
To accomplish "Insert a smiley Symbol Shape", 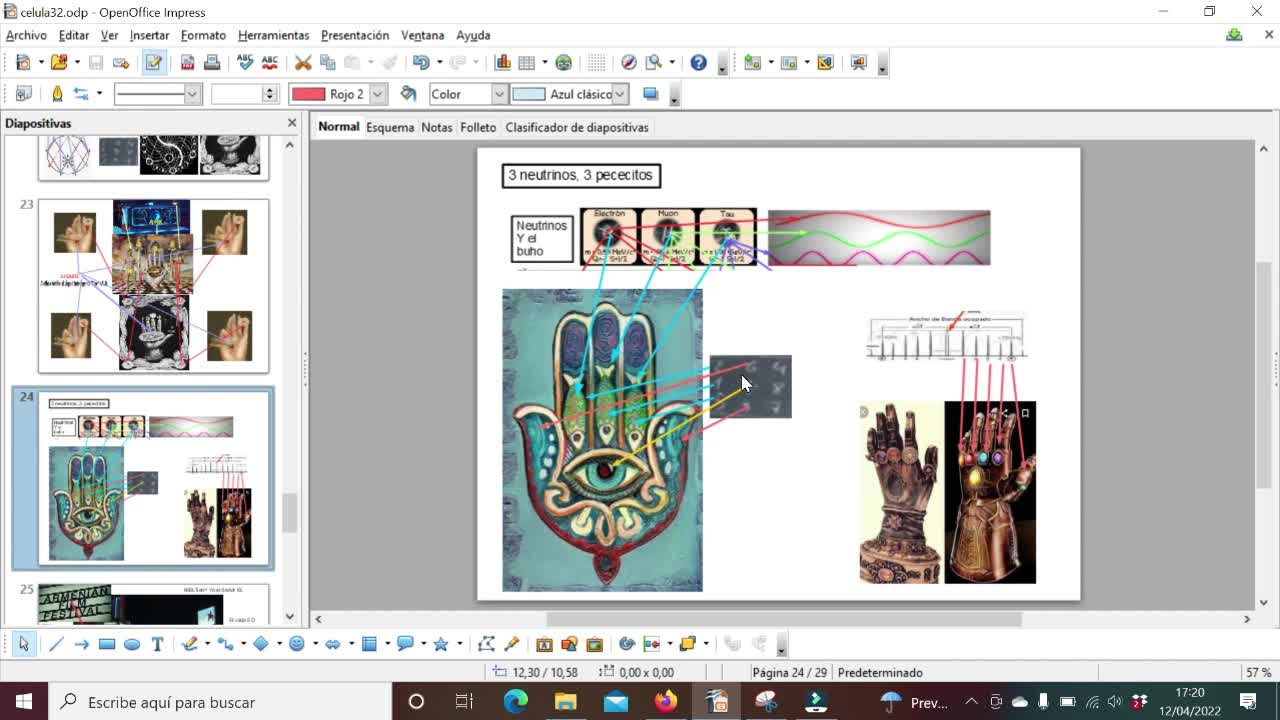I will (x=297, y=644).
